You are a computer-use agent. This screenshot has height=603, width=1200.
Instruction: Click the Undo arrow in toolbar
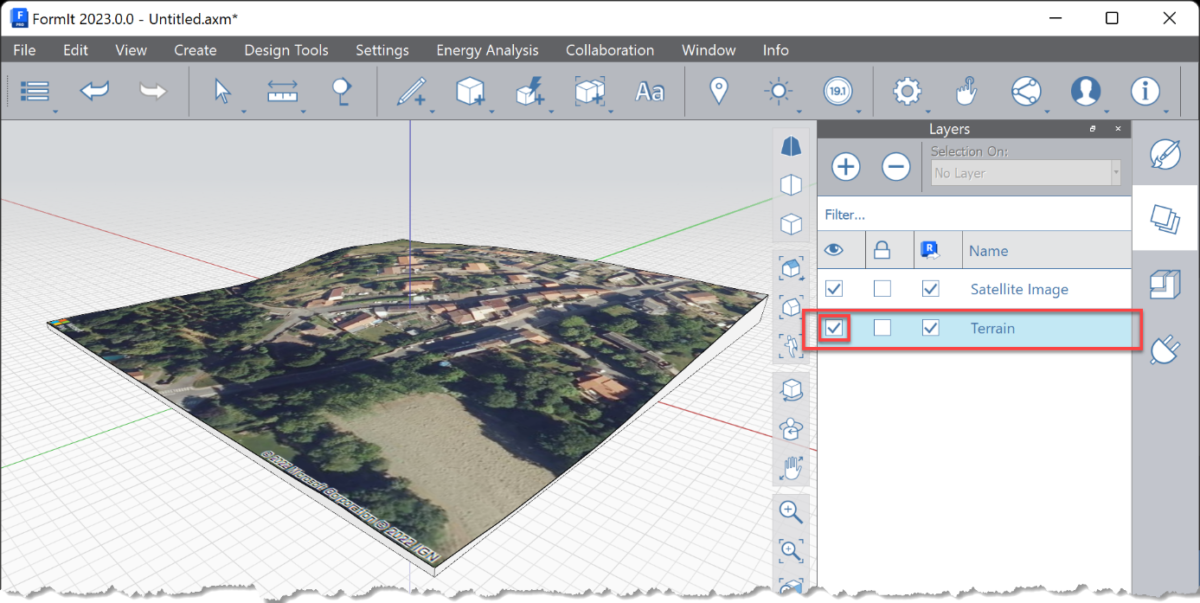94,91
